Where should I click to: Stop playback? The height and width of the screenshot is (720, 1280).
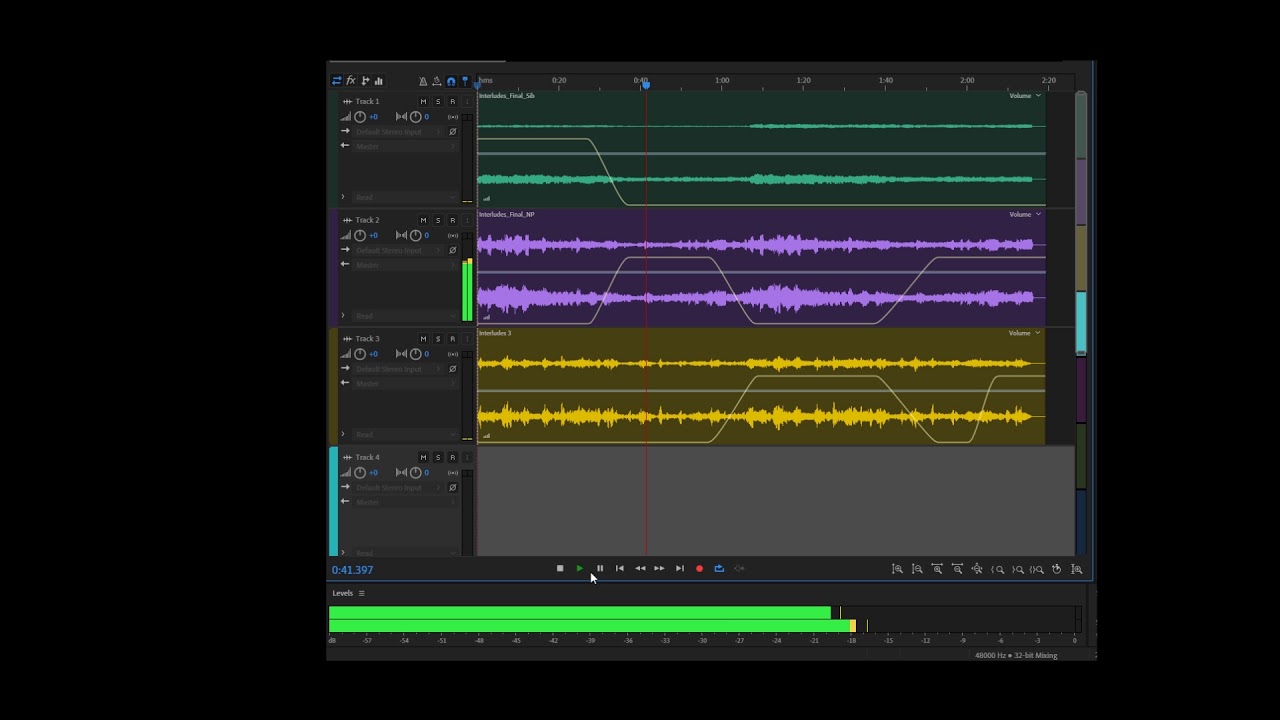pos(560,568)
